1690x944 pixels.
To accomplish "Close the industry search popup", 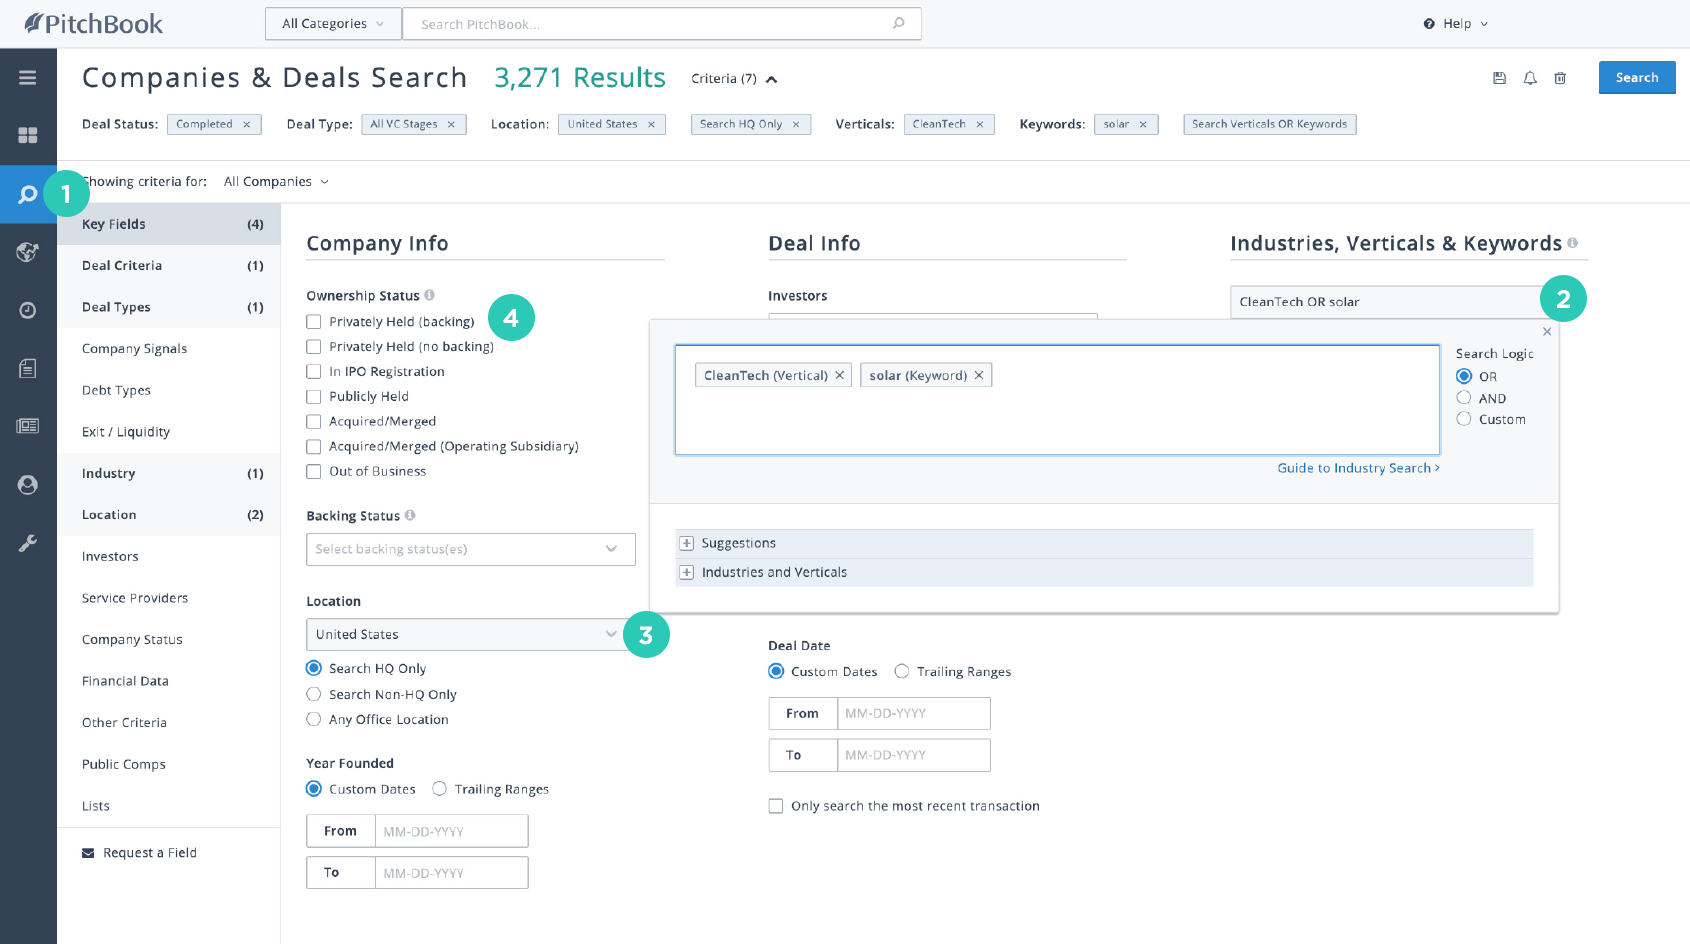I will click(x=1547, y=332).
